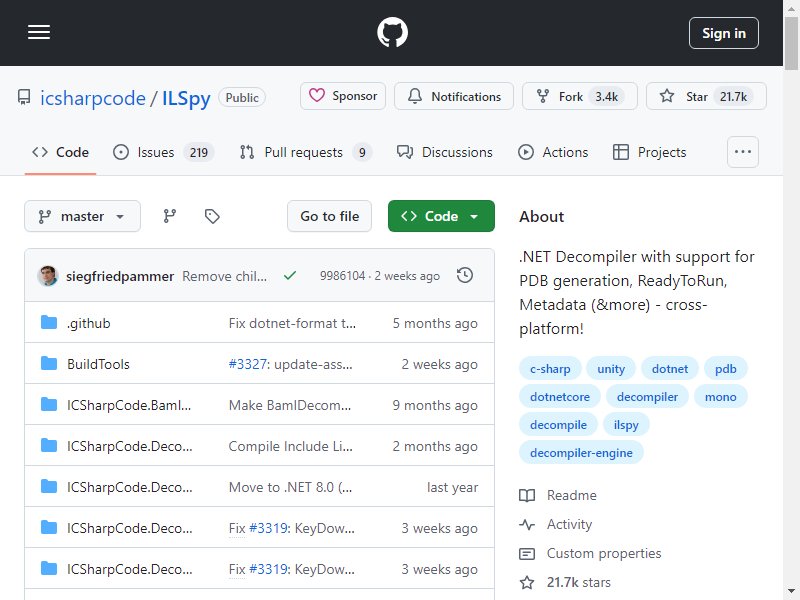View tags via the tag icon

[x=212, y=216]
